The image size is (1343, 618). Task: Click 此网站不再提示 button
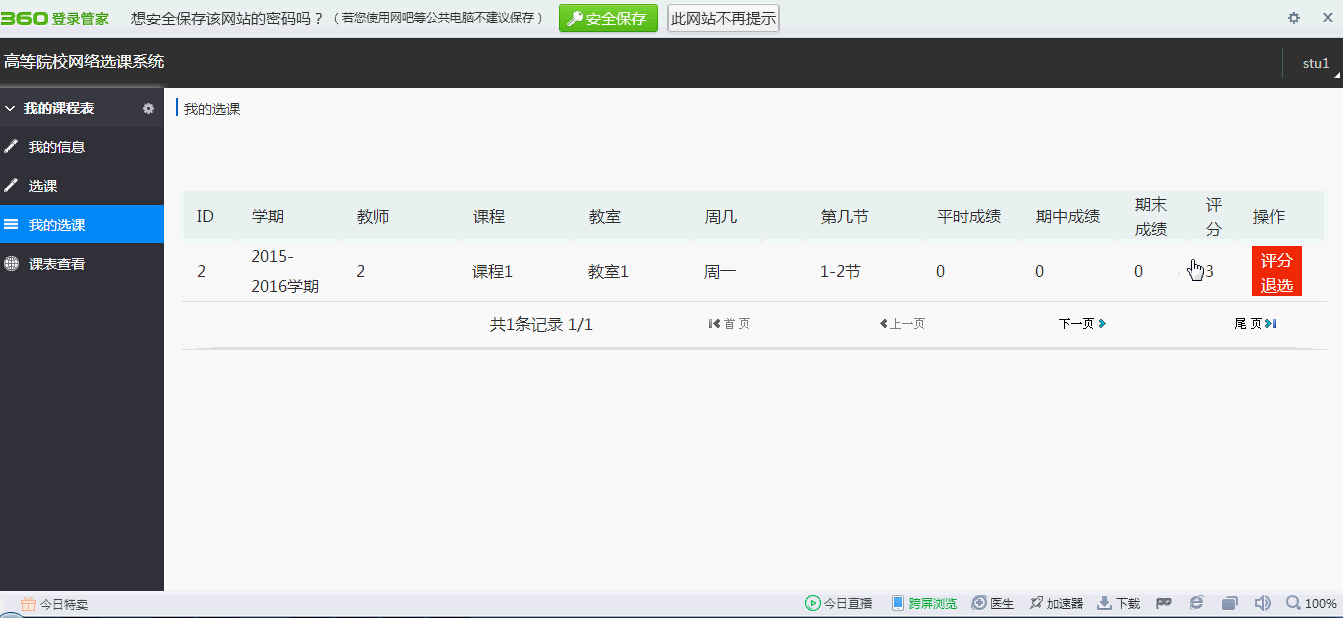tap(723, 18)
